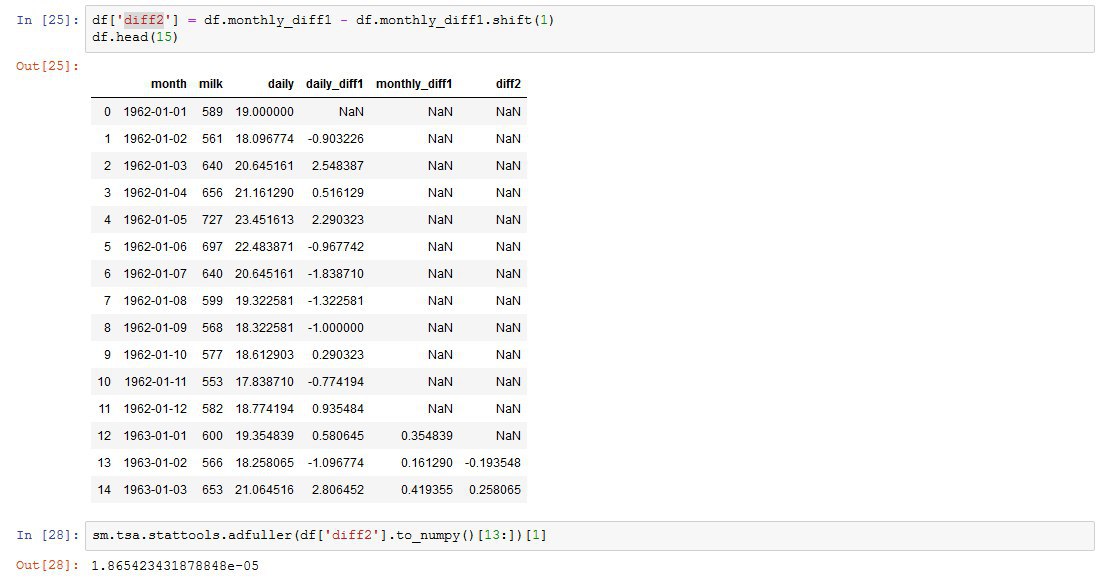The height and width of the screenshot is (581, 1116).
Task: Click daily_diff1 value -0.903226
Action: tap(336, 139)
